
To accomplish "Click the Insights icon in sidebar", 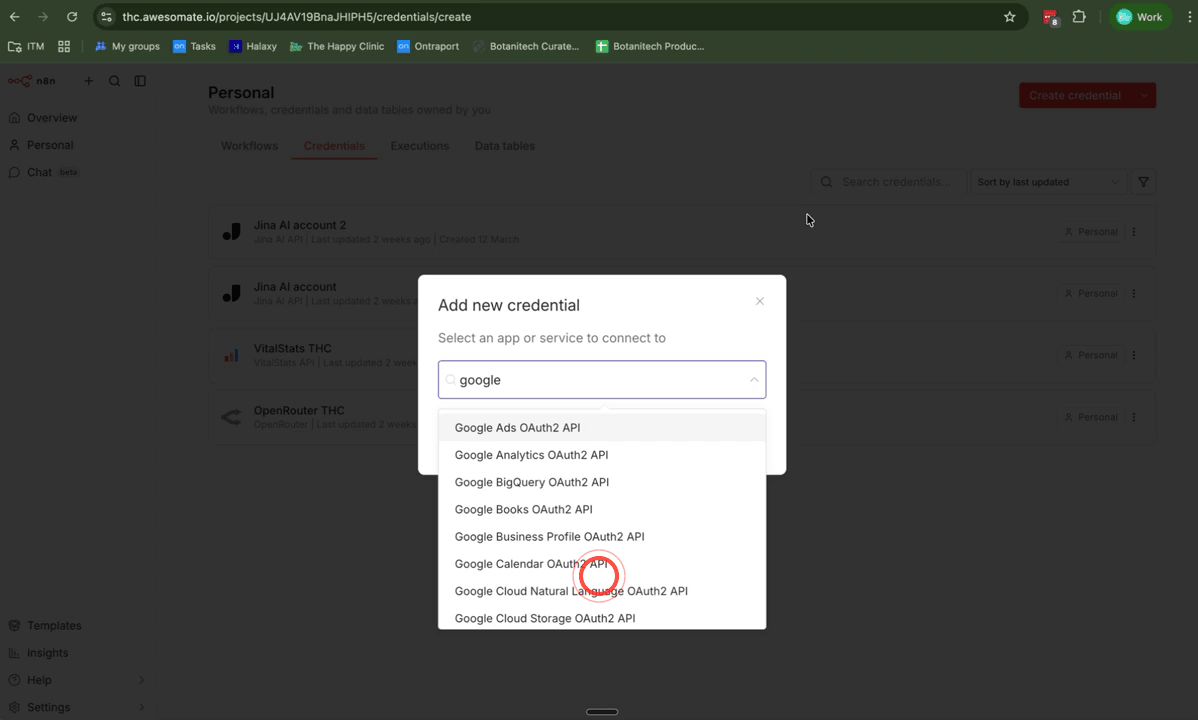I will tap(15, 652).
